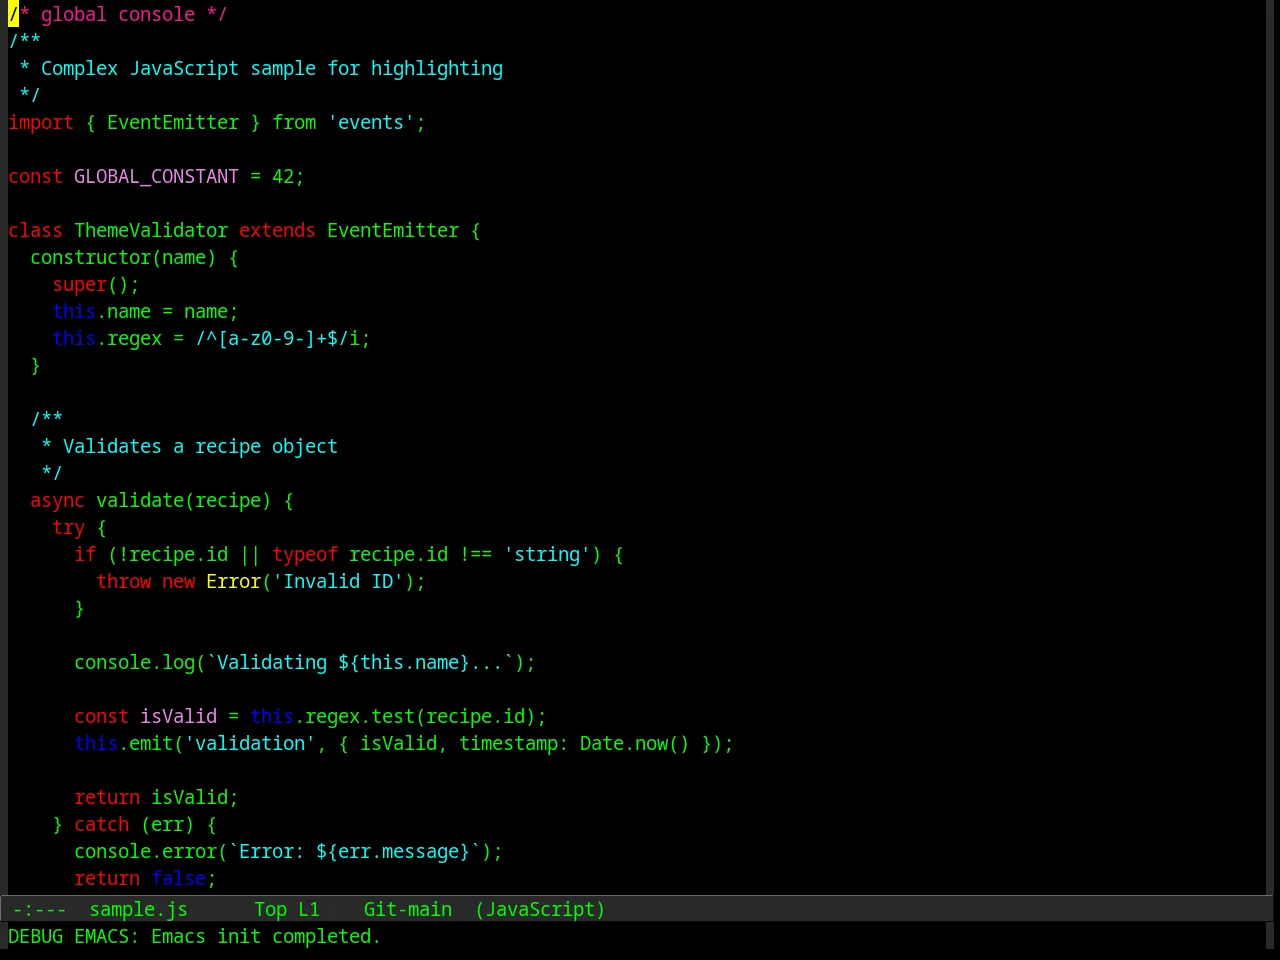This screenshot has width=1280, height=960.
Task: Click the Top position indicator in mode line
Action: coord(271,910)
